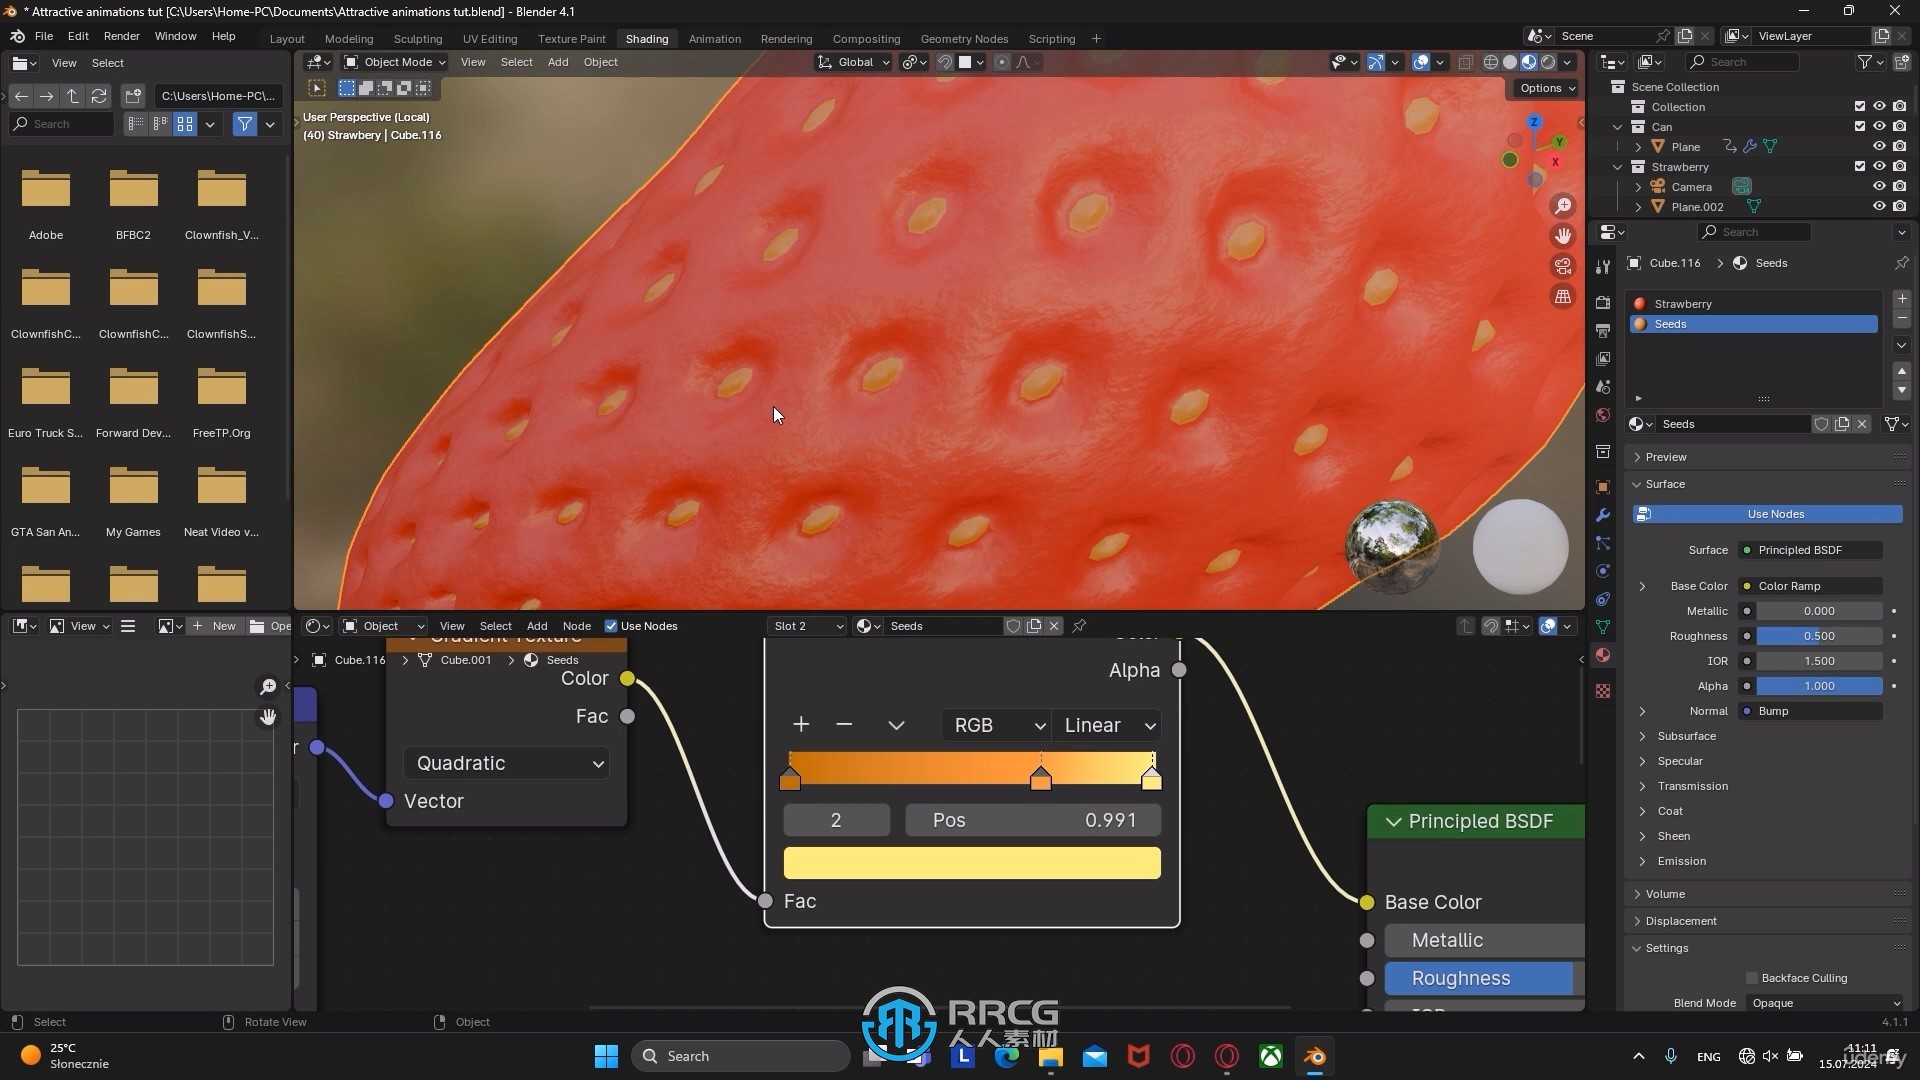Open the Linear interpolation dropdown

coord(1106,725)
